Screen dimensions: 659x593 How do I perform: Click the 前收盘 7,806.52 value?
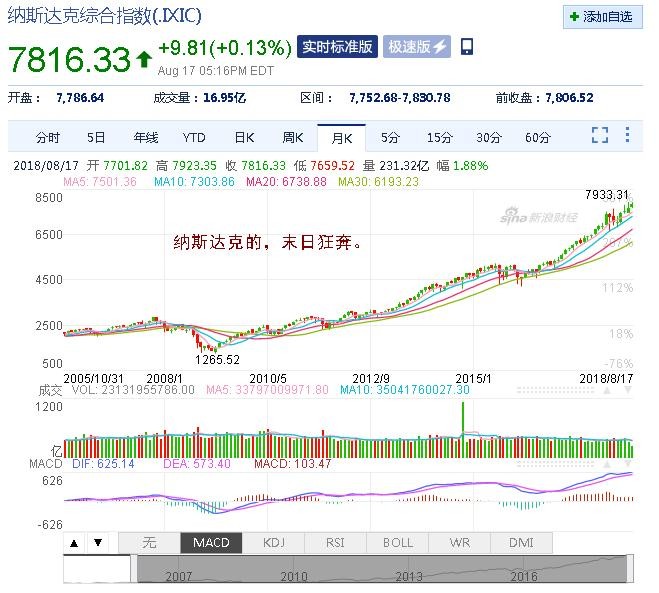tap(569, 98)
